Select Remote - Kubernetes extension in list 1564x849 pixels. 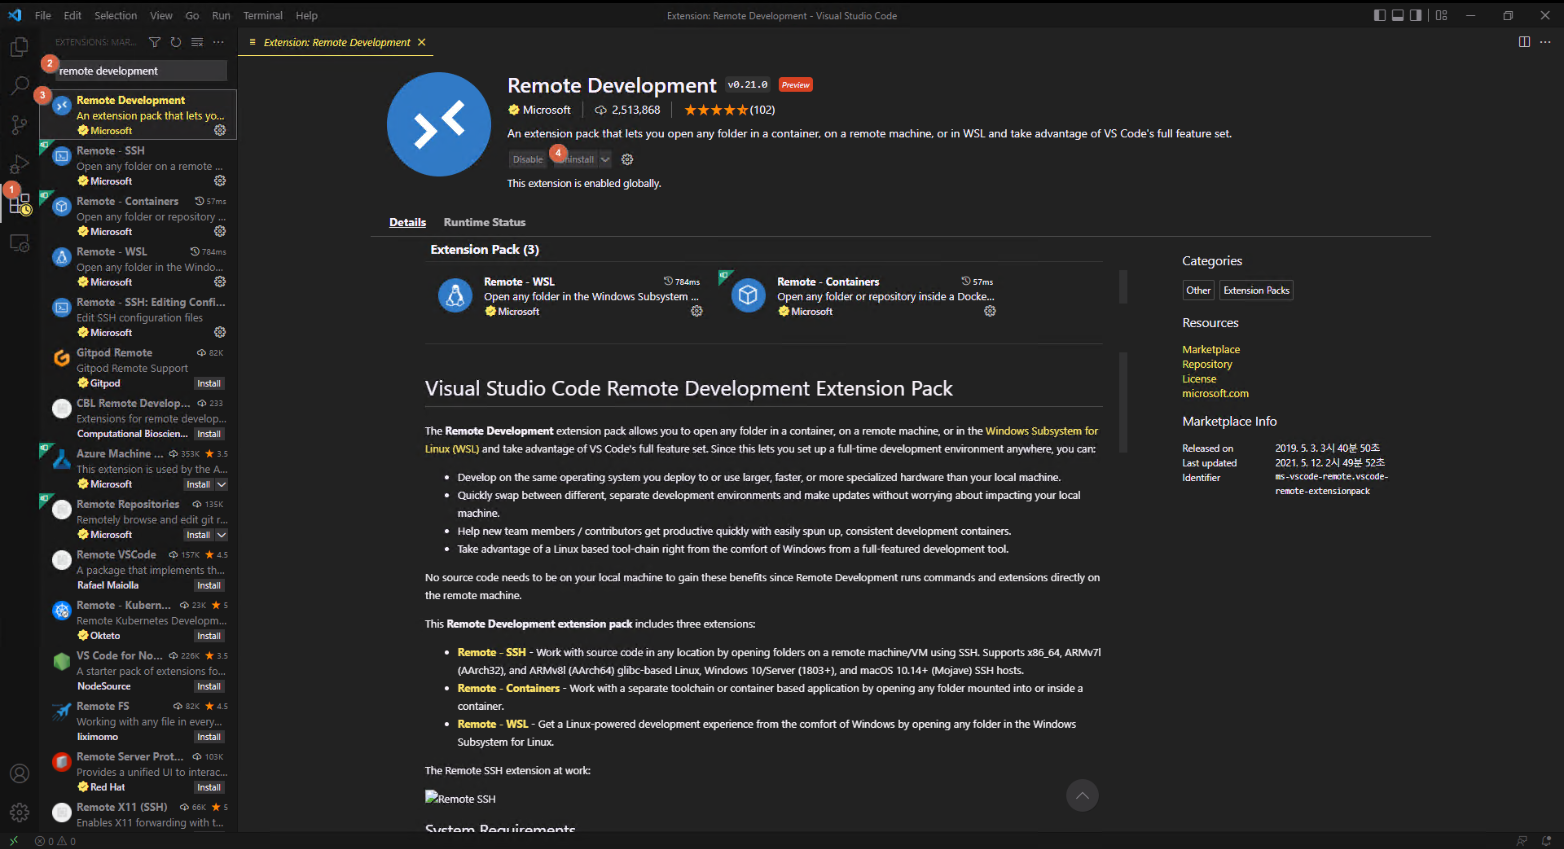[138, 620]
